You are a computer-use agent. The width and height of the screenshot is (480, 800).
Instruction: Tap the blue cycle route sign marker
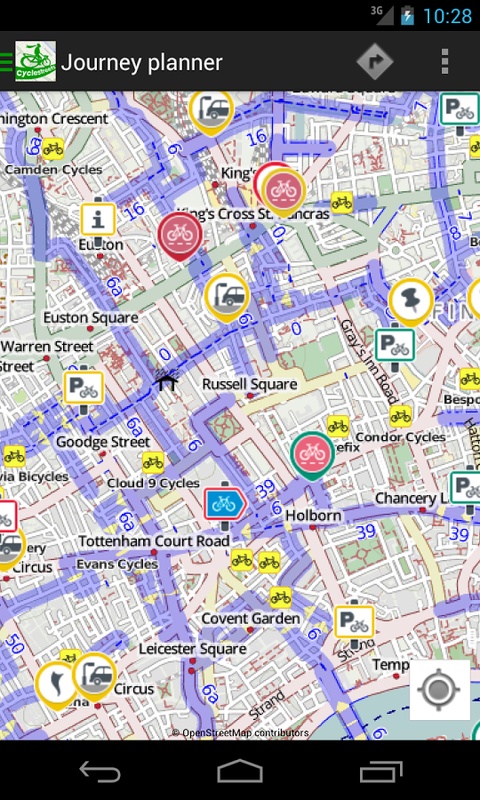[225, 505]
